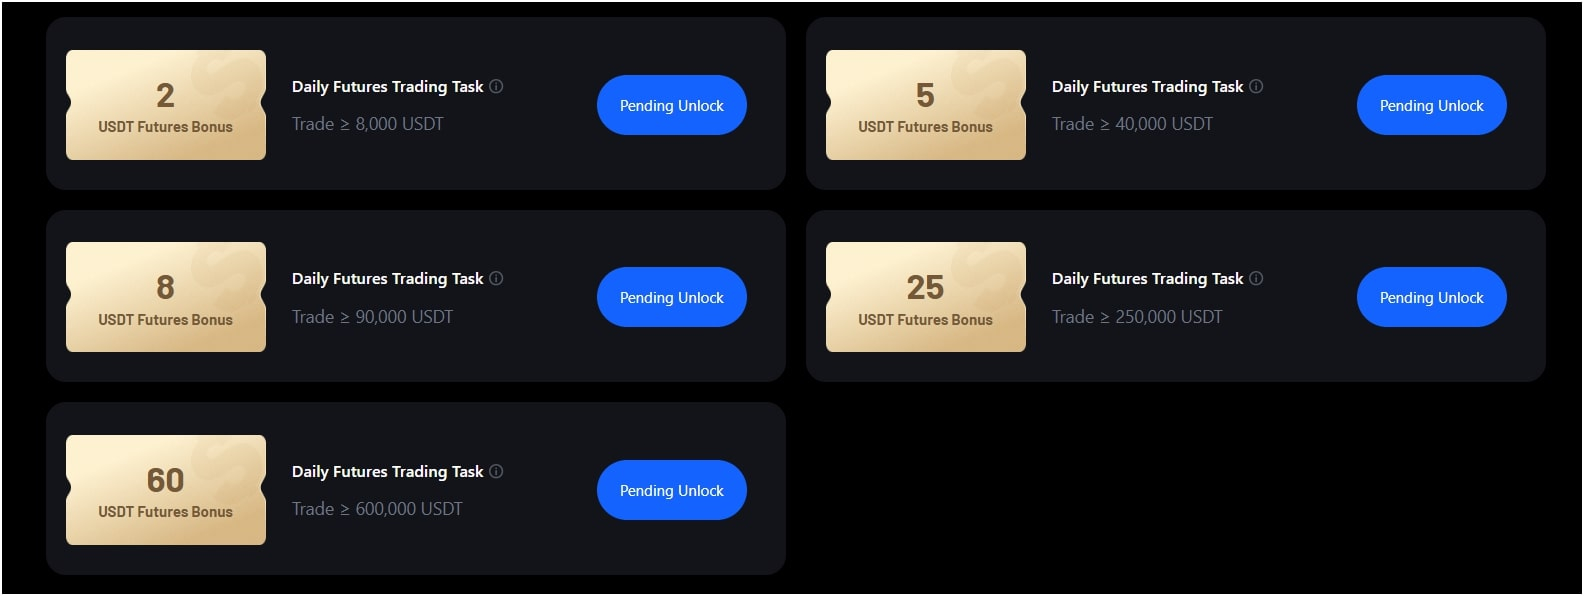Click the "Trade ≥ 8,000 USDT" requirement text
Image resolution: width=1584 pixels, height=596 pixels.
367,124
